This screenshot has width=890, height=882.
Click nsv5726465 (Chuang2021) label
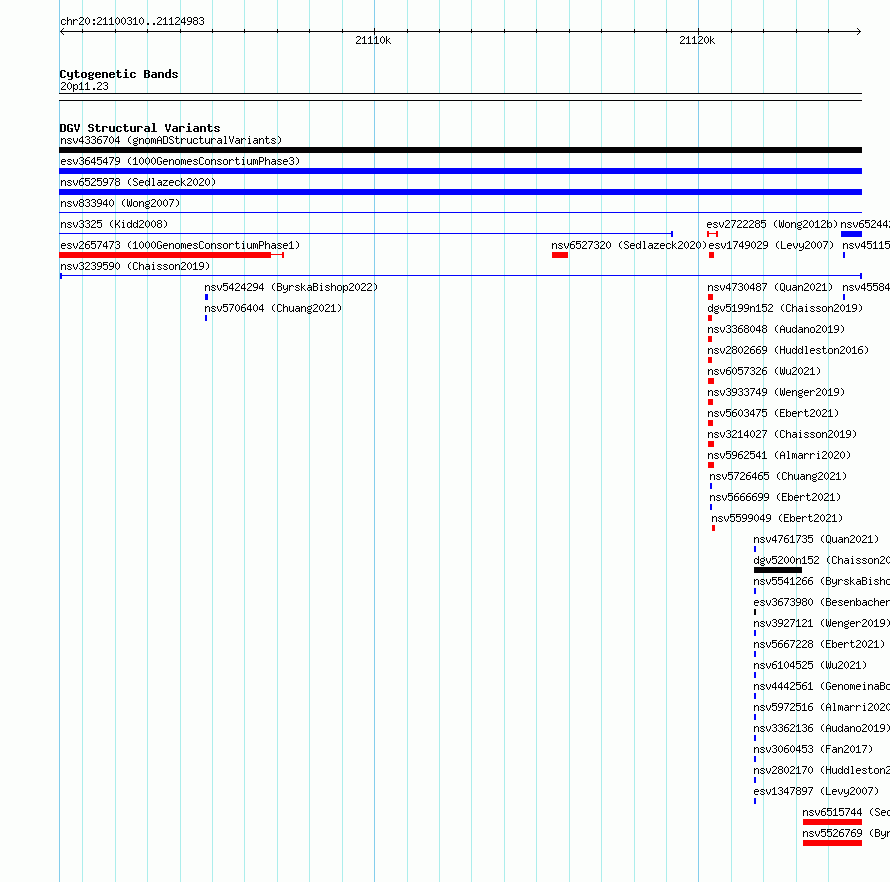tap(778, 476)
